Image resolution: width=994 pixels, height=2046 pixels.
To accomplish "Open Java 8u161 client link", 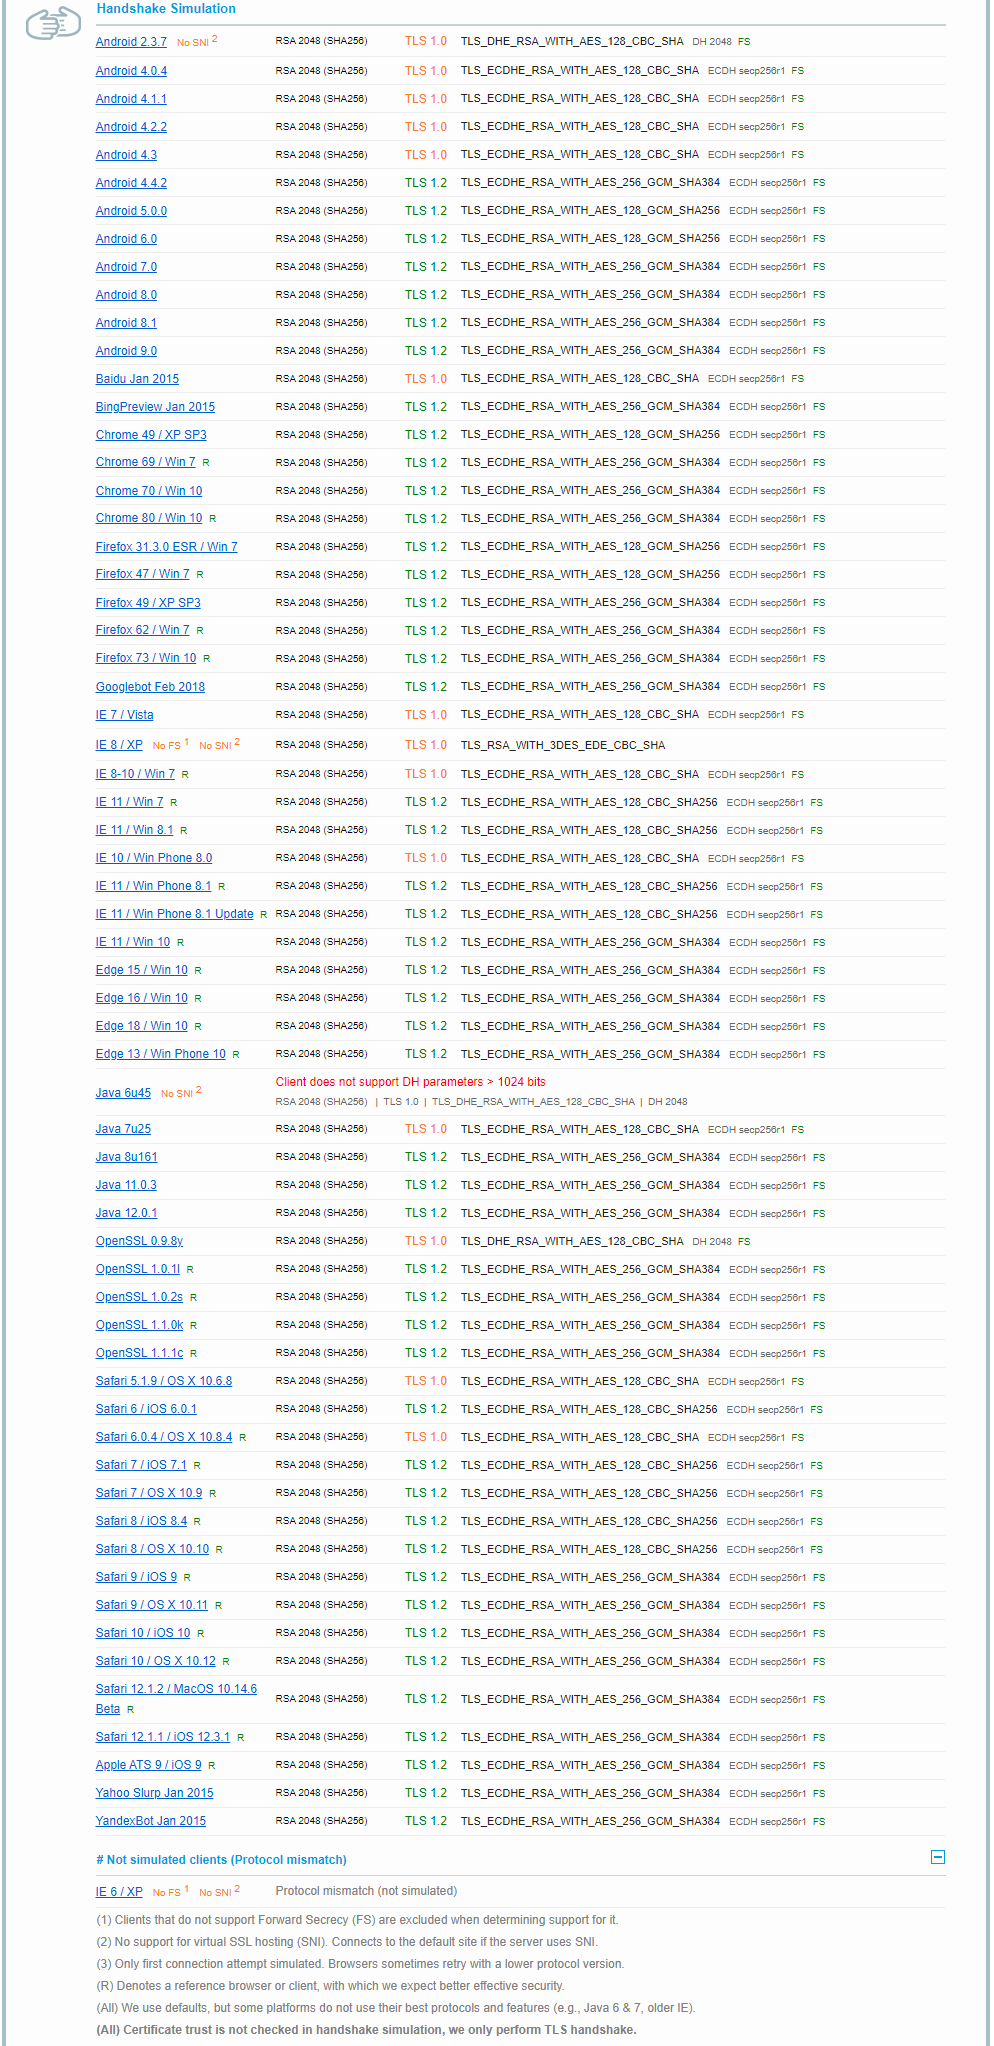I will pos(126,1157).
